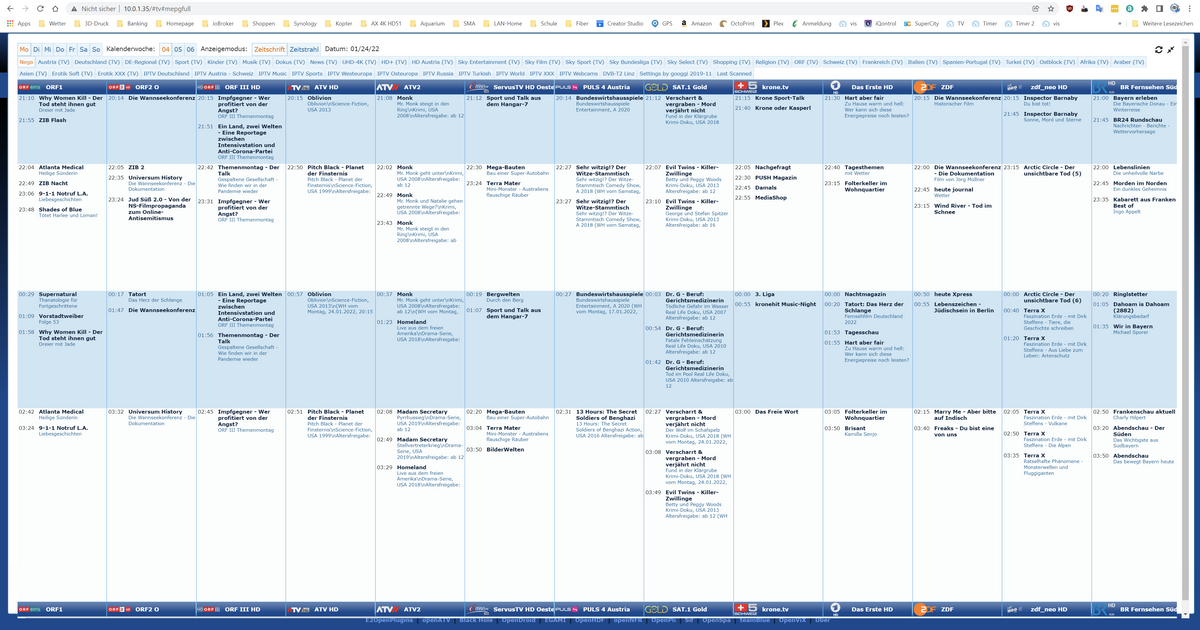Open the Amazon bookmark
The width and height of the screenshot is (1200, 630).
tap(696, 22)
